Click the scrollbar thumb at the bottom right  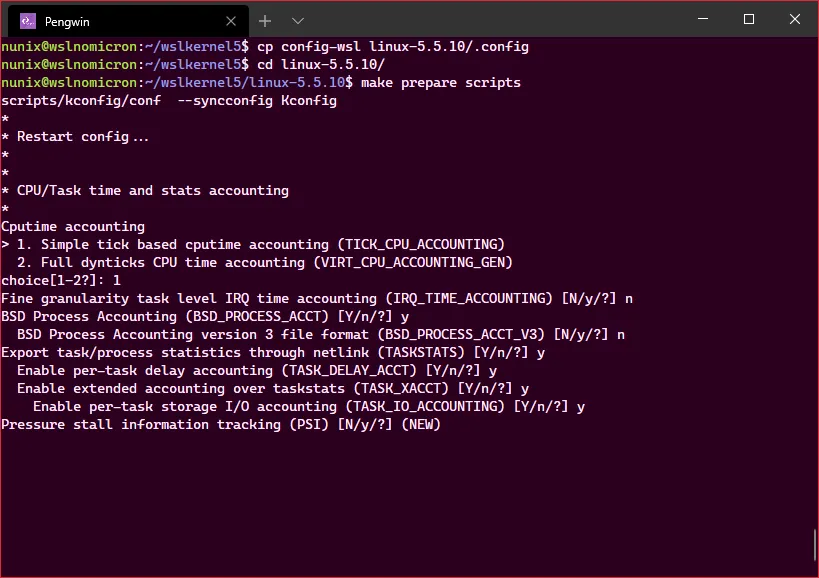coord(814,546)
